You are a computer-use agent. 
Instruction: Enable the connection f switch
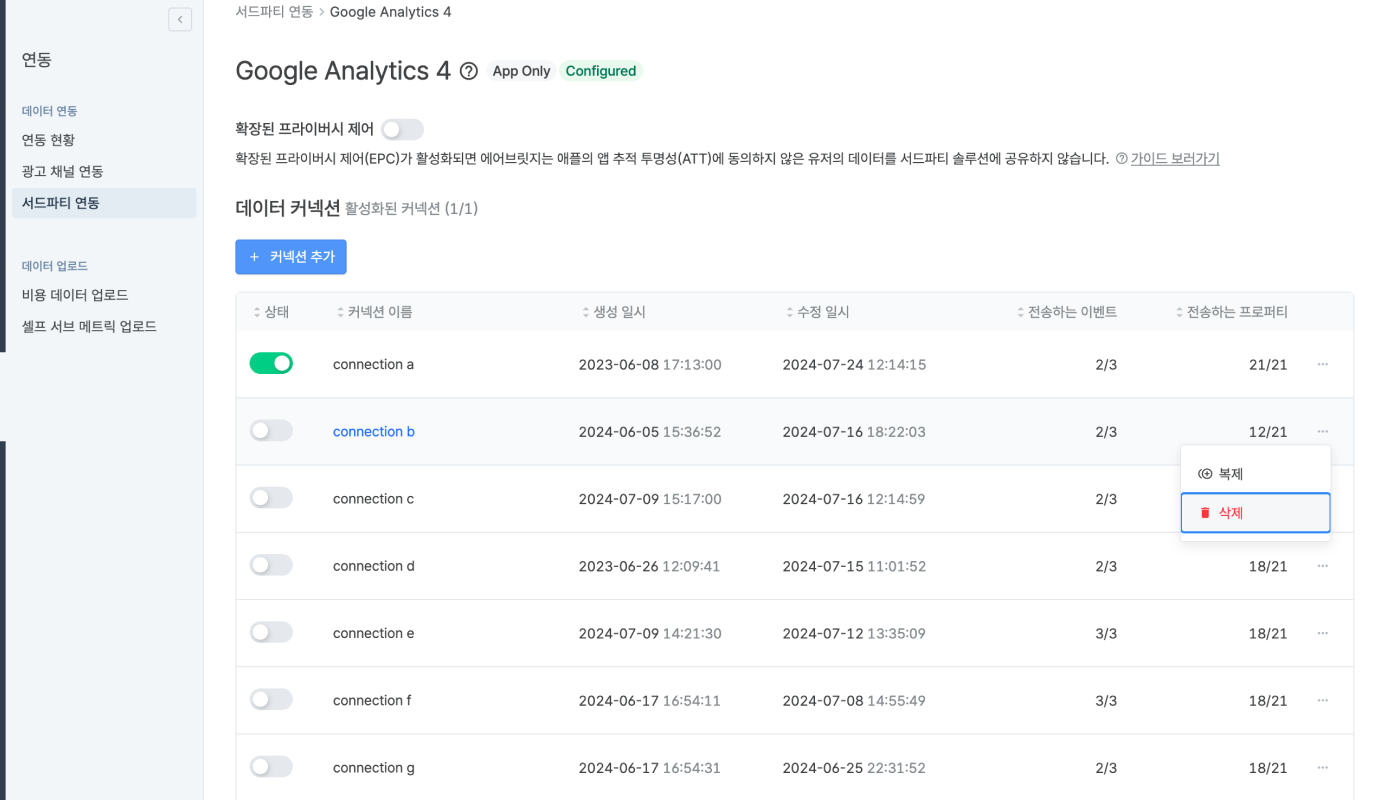point(271,699)
